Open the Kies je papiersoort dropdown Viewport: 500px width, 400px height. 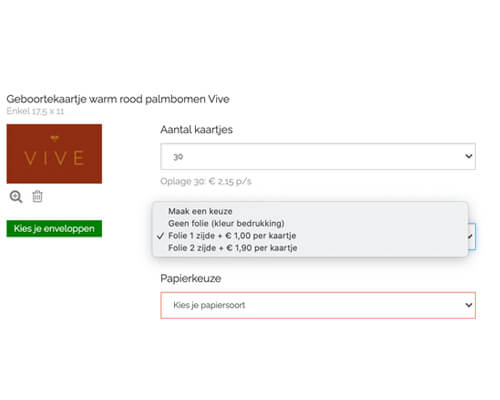318,305
